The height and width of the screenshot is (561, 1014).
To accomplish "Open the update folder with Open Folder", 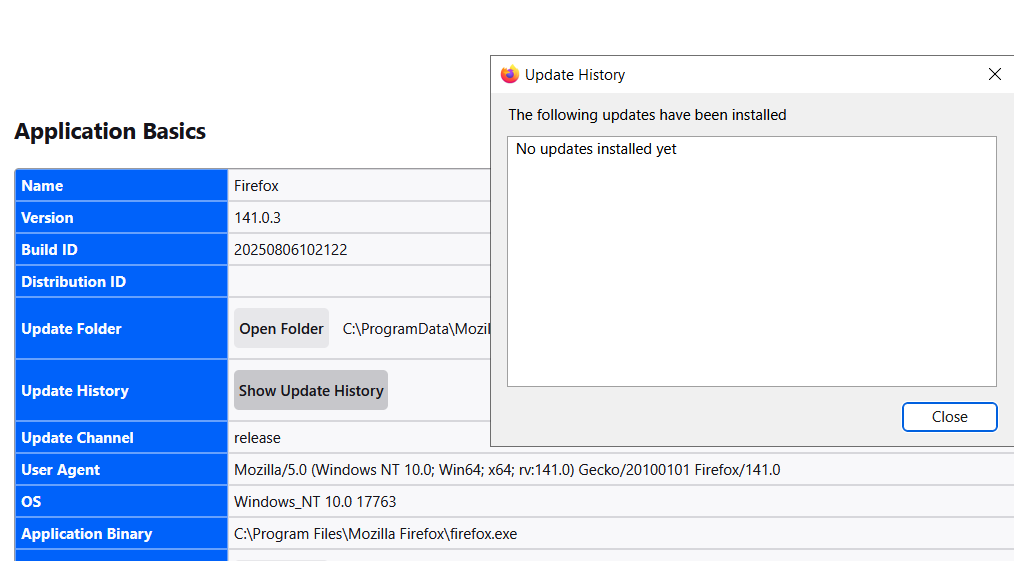I will [281, 329].
